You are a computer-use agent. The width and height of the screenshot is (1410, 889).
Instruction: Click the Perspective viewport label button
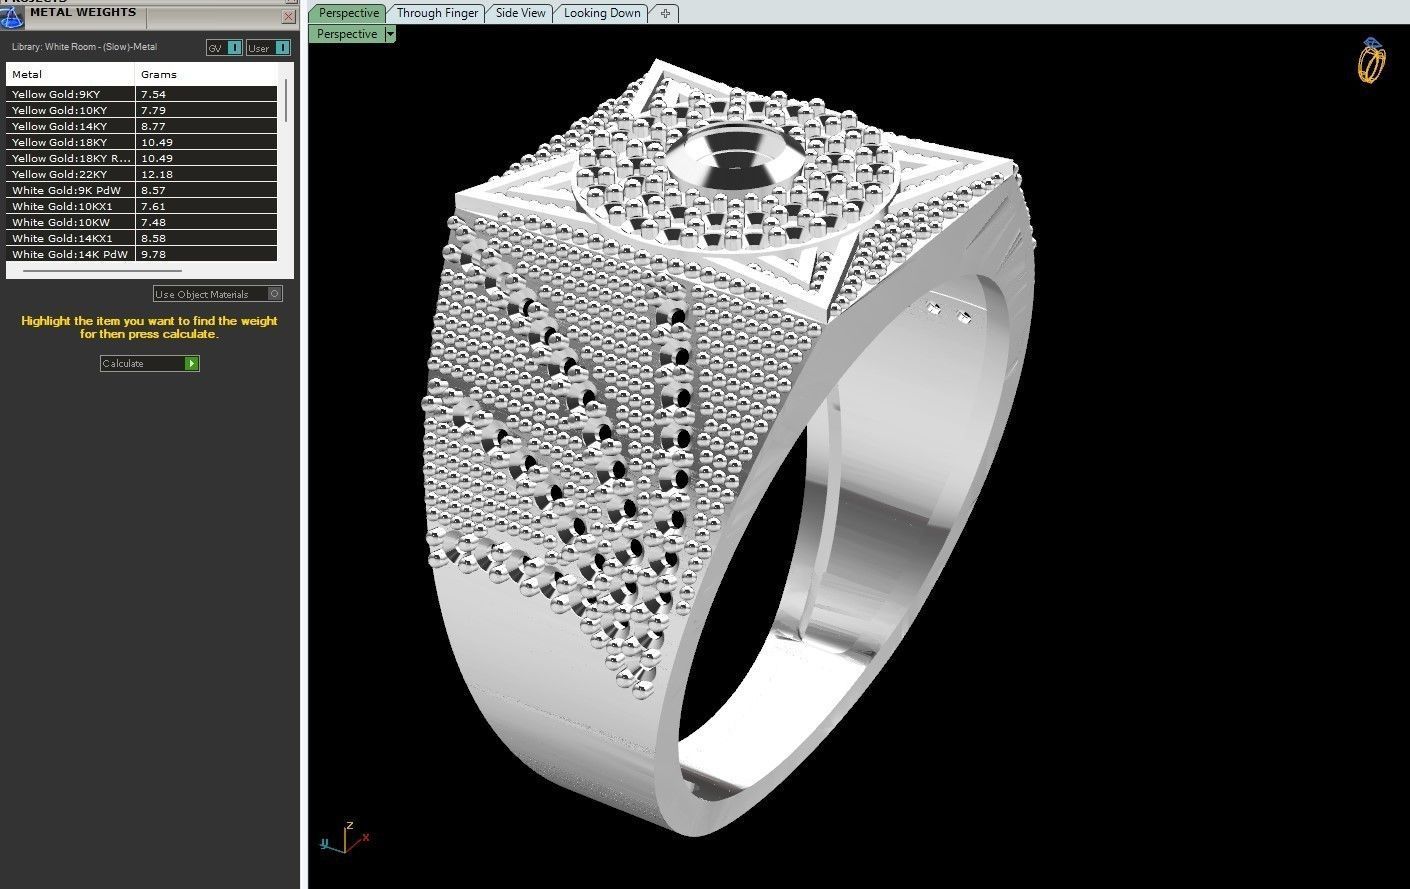[x=347, y=34]
